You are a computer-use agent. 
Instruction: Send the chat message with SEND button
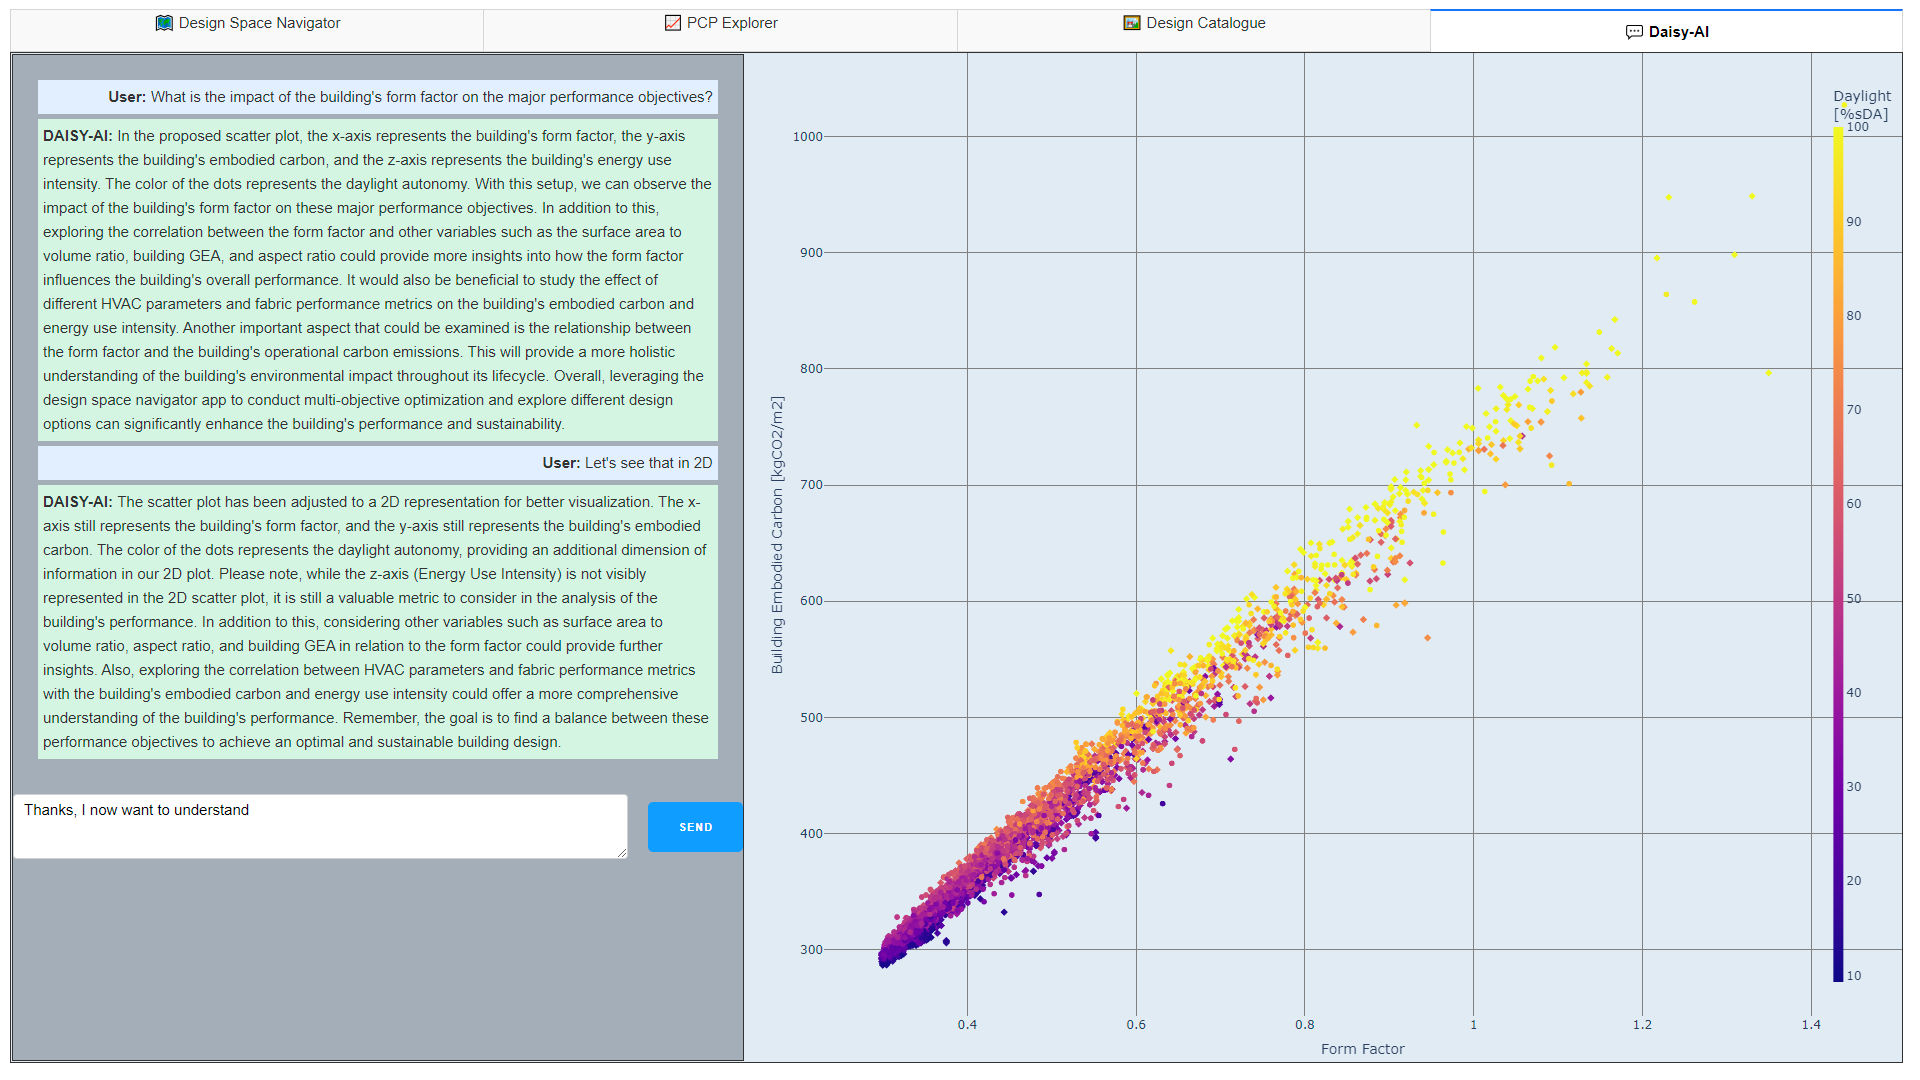pos(695,827)
